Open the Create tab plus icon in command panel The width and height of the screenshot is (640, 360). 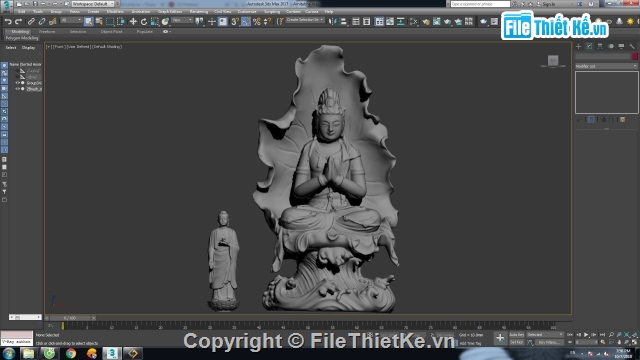578,46
